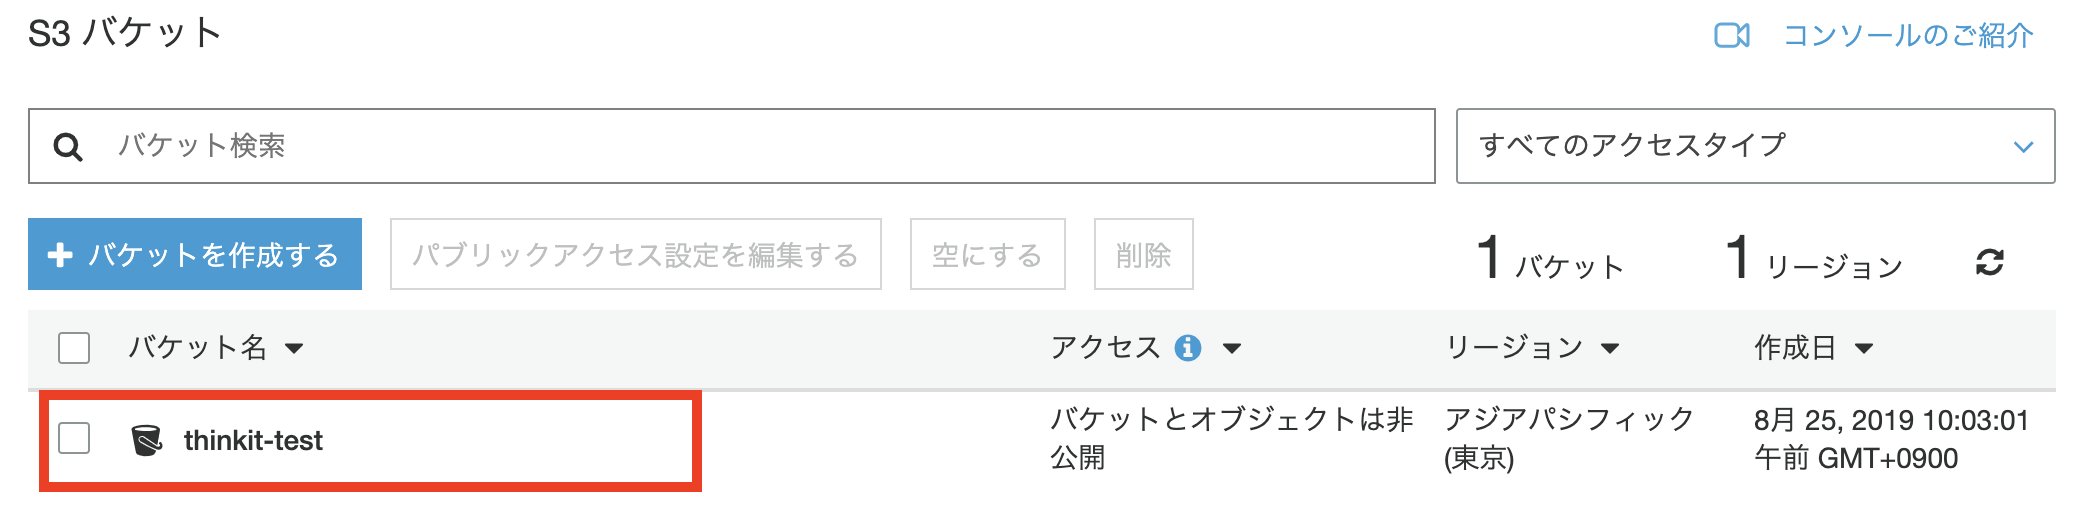Sort by バケット名 column arrow
The image size is (2086, 516).
coord(294,349)
